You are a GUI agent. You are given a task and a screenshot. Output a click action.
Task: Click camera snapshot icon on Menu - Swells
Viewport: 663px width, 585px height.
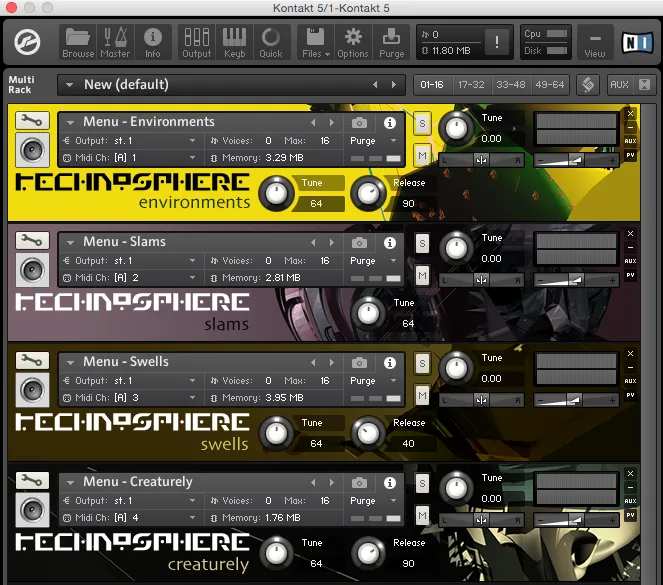point(359,363)
